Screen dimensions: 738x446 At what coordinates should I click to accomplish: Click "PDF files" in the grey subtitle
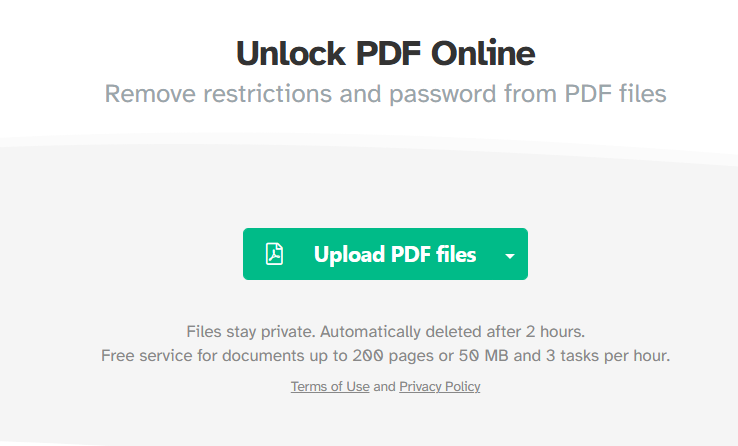pyautogui.click(x=613, y=95)
